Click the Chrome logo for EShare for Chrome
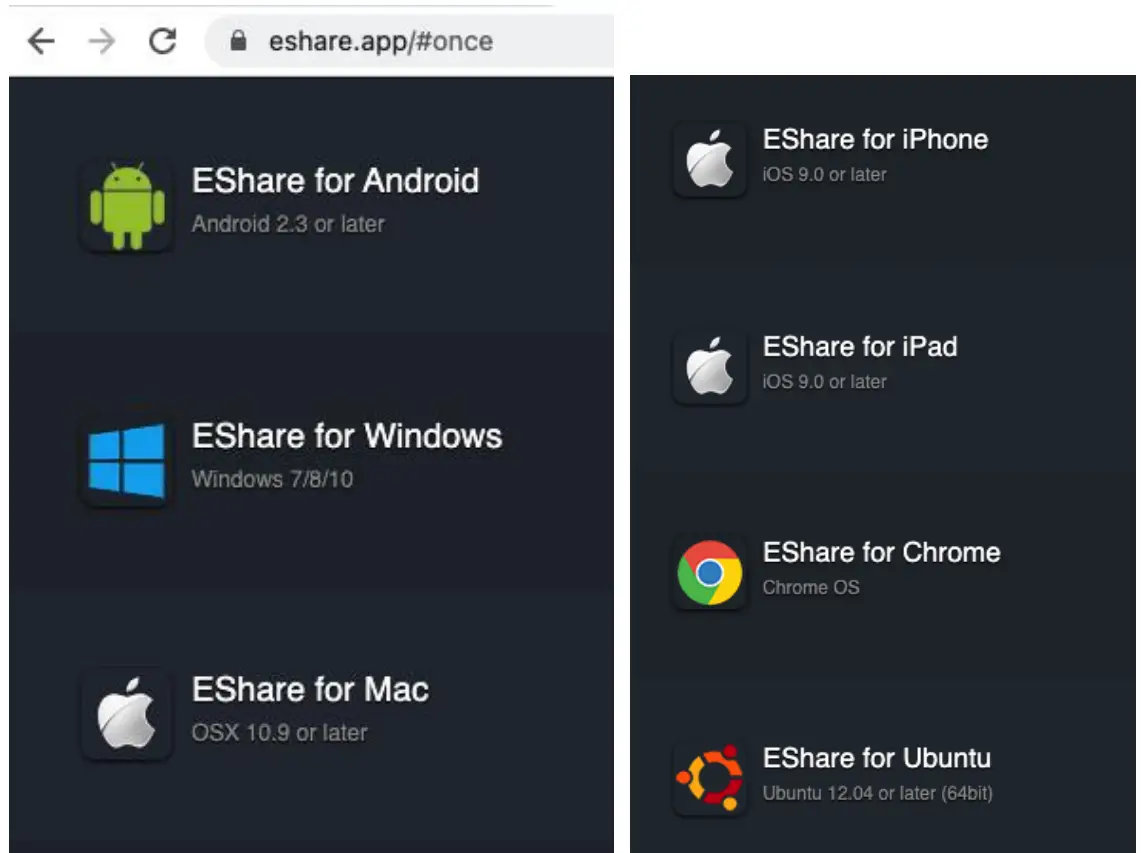Viewport: 1144px width, 853px height. pyautogui.click(x=709, y=572)
